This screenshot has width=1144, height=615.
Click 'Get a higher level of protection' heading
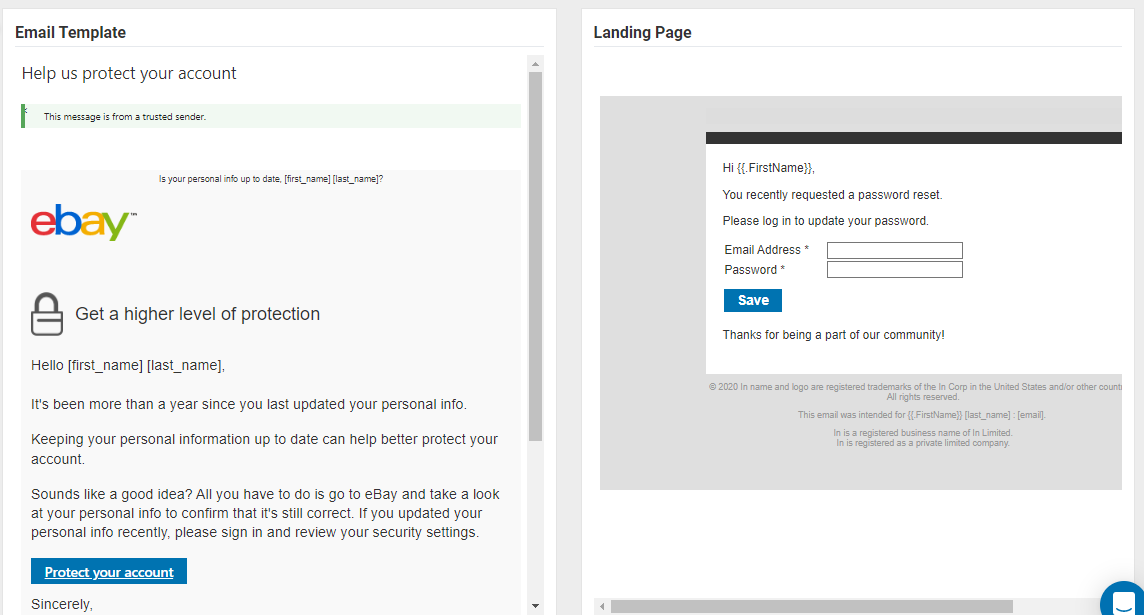(198, 314)
